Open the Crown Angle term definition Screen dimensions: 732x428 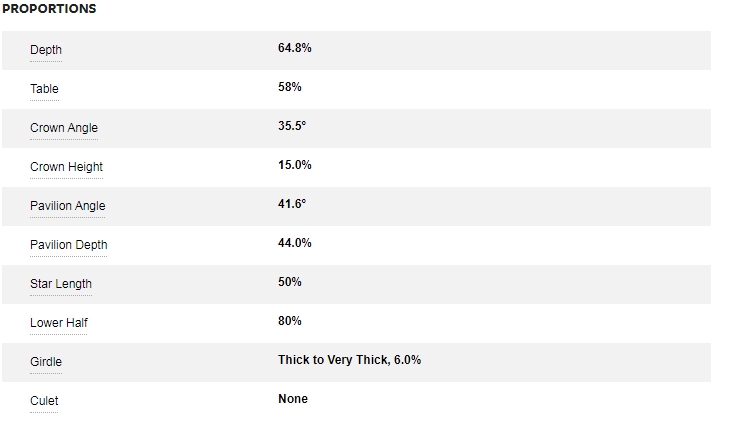tap(64, 128)
